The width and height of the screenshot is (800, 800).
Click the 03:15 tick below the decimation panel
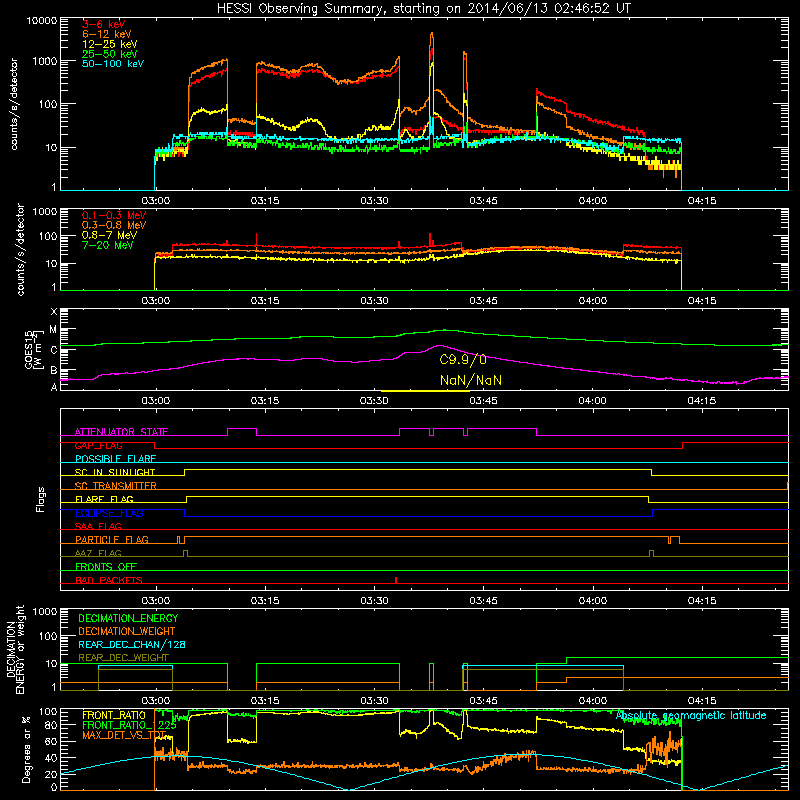tap(265, 701)
